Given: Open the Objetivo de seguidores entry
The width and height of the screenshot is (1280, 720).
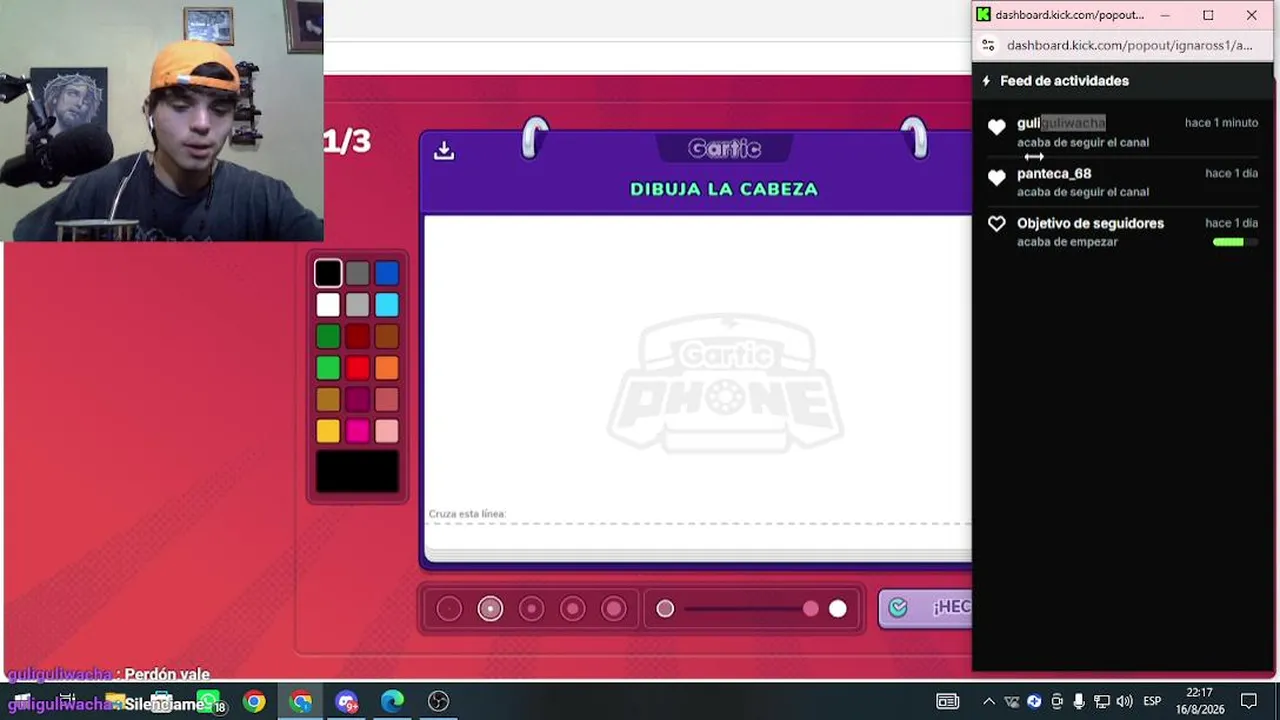Looking at the screenshot, I should pyautogui.click(x=1123, y=232).
